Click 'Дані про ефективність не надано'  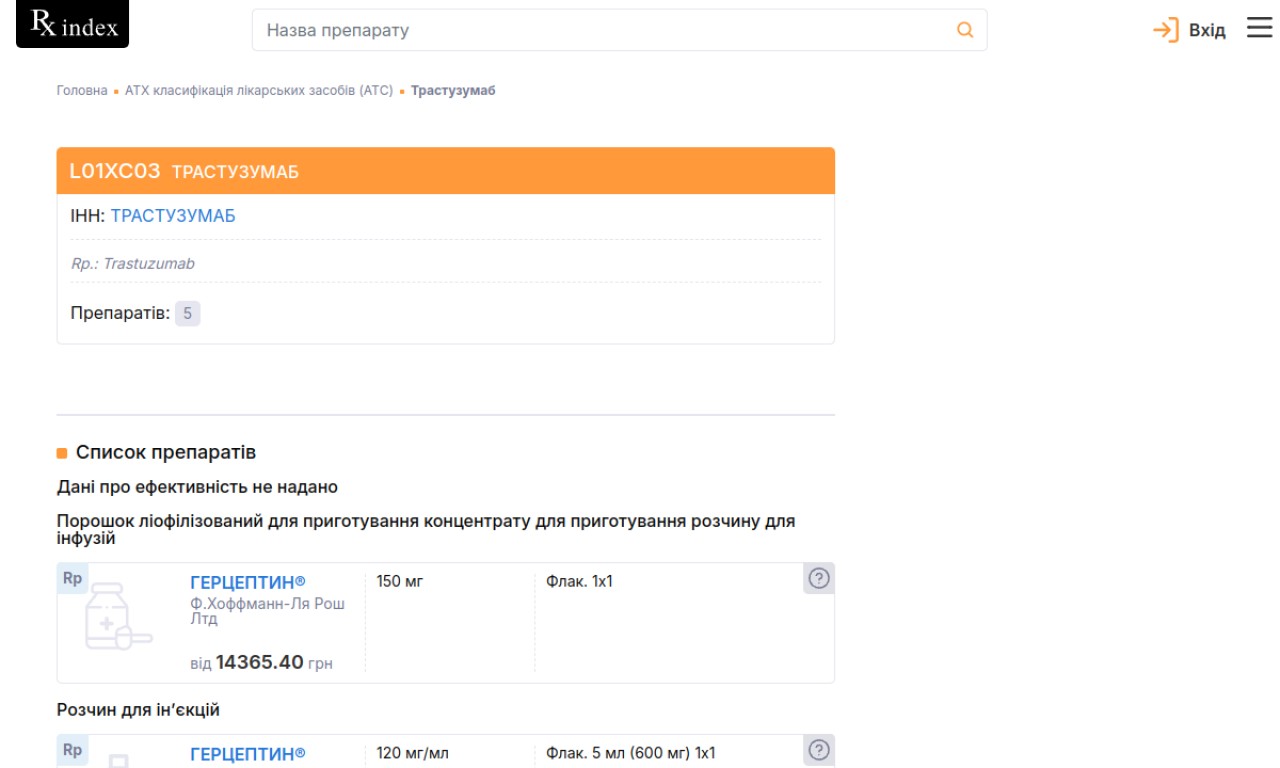click(197, 487)
